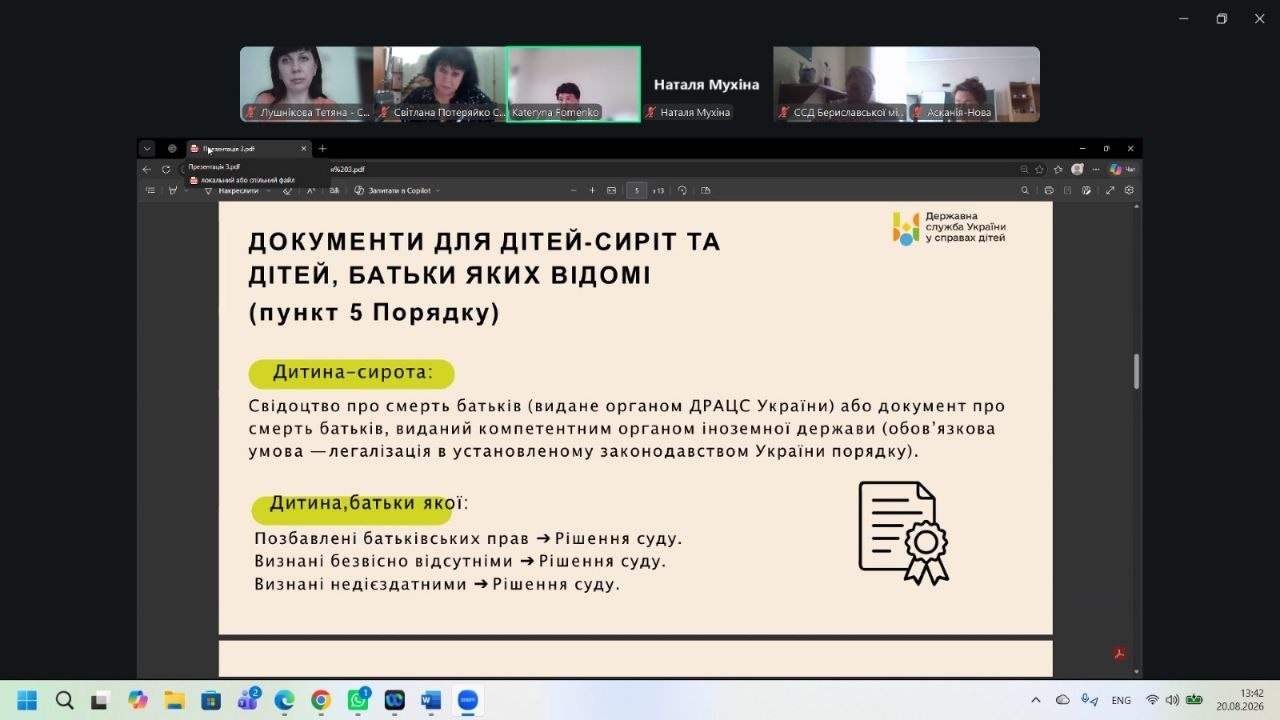Open the ENG language switcher
This screenshot has height=720, width=1280.
[x=1121, y=700]
